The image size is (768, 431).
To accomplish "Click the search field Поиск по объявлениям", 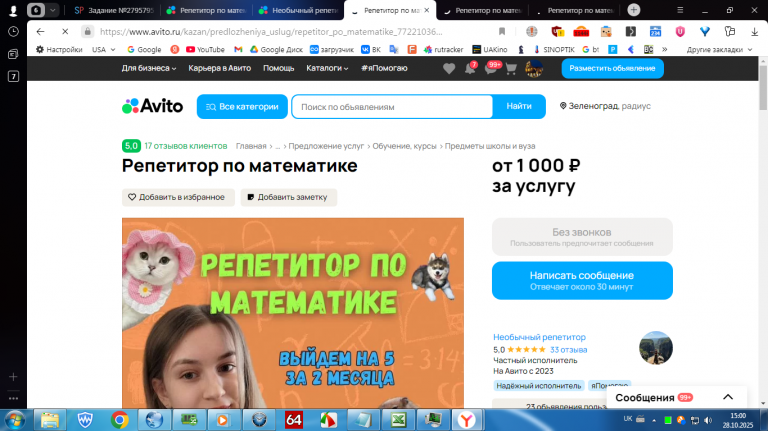I will click(392, 107).
